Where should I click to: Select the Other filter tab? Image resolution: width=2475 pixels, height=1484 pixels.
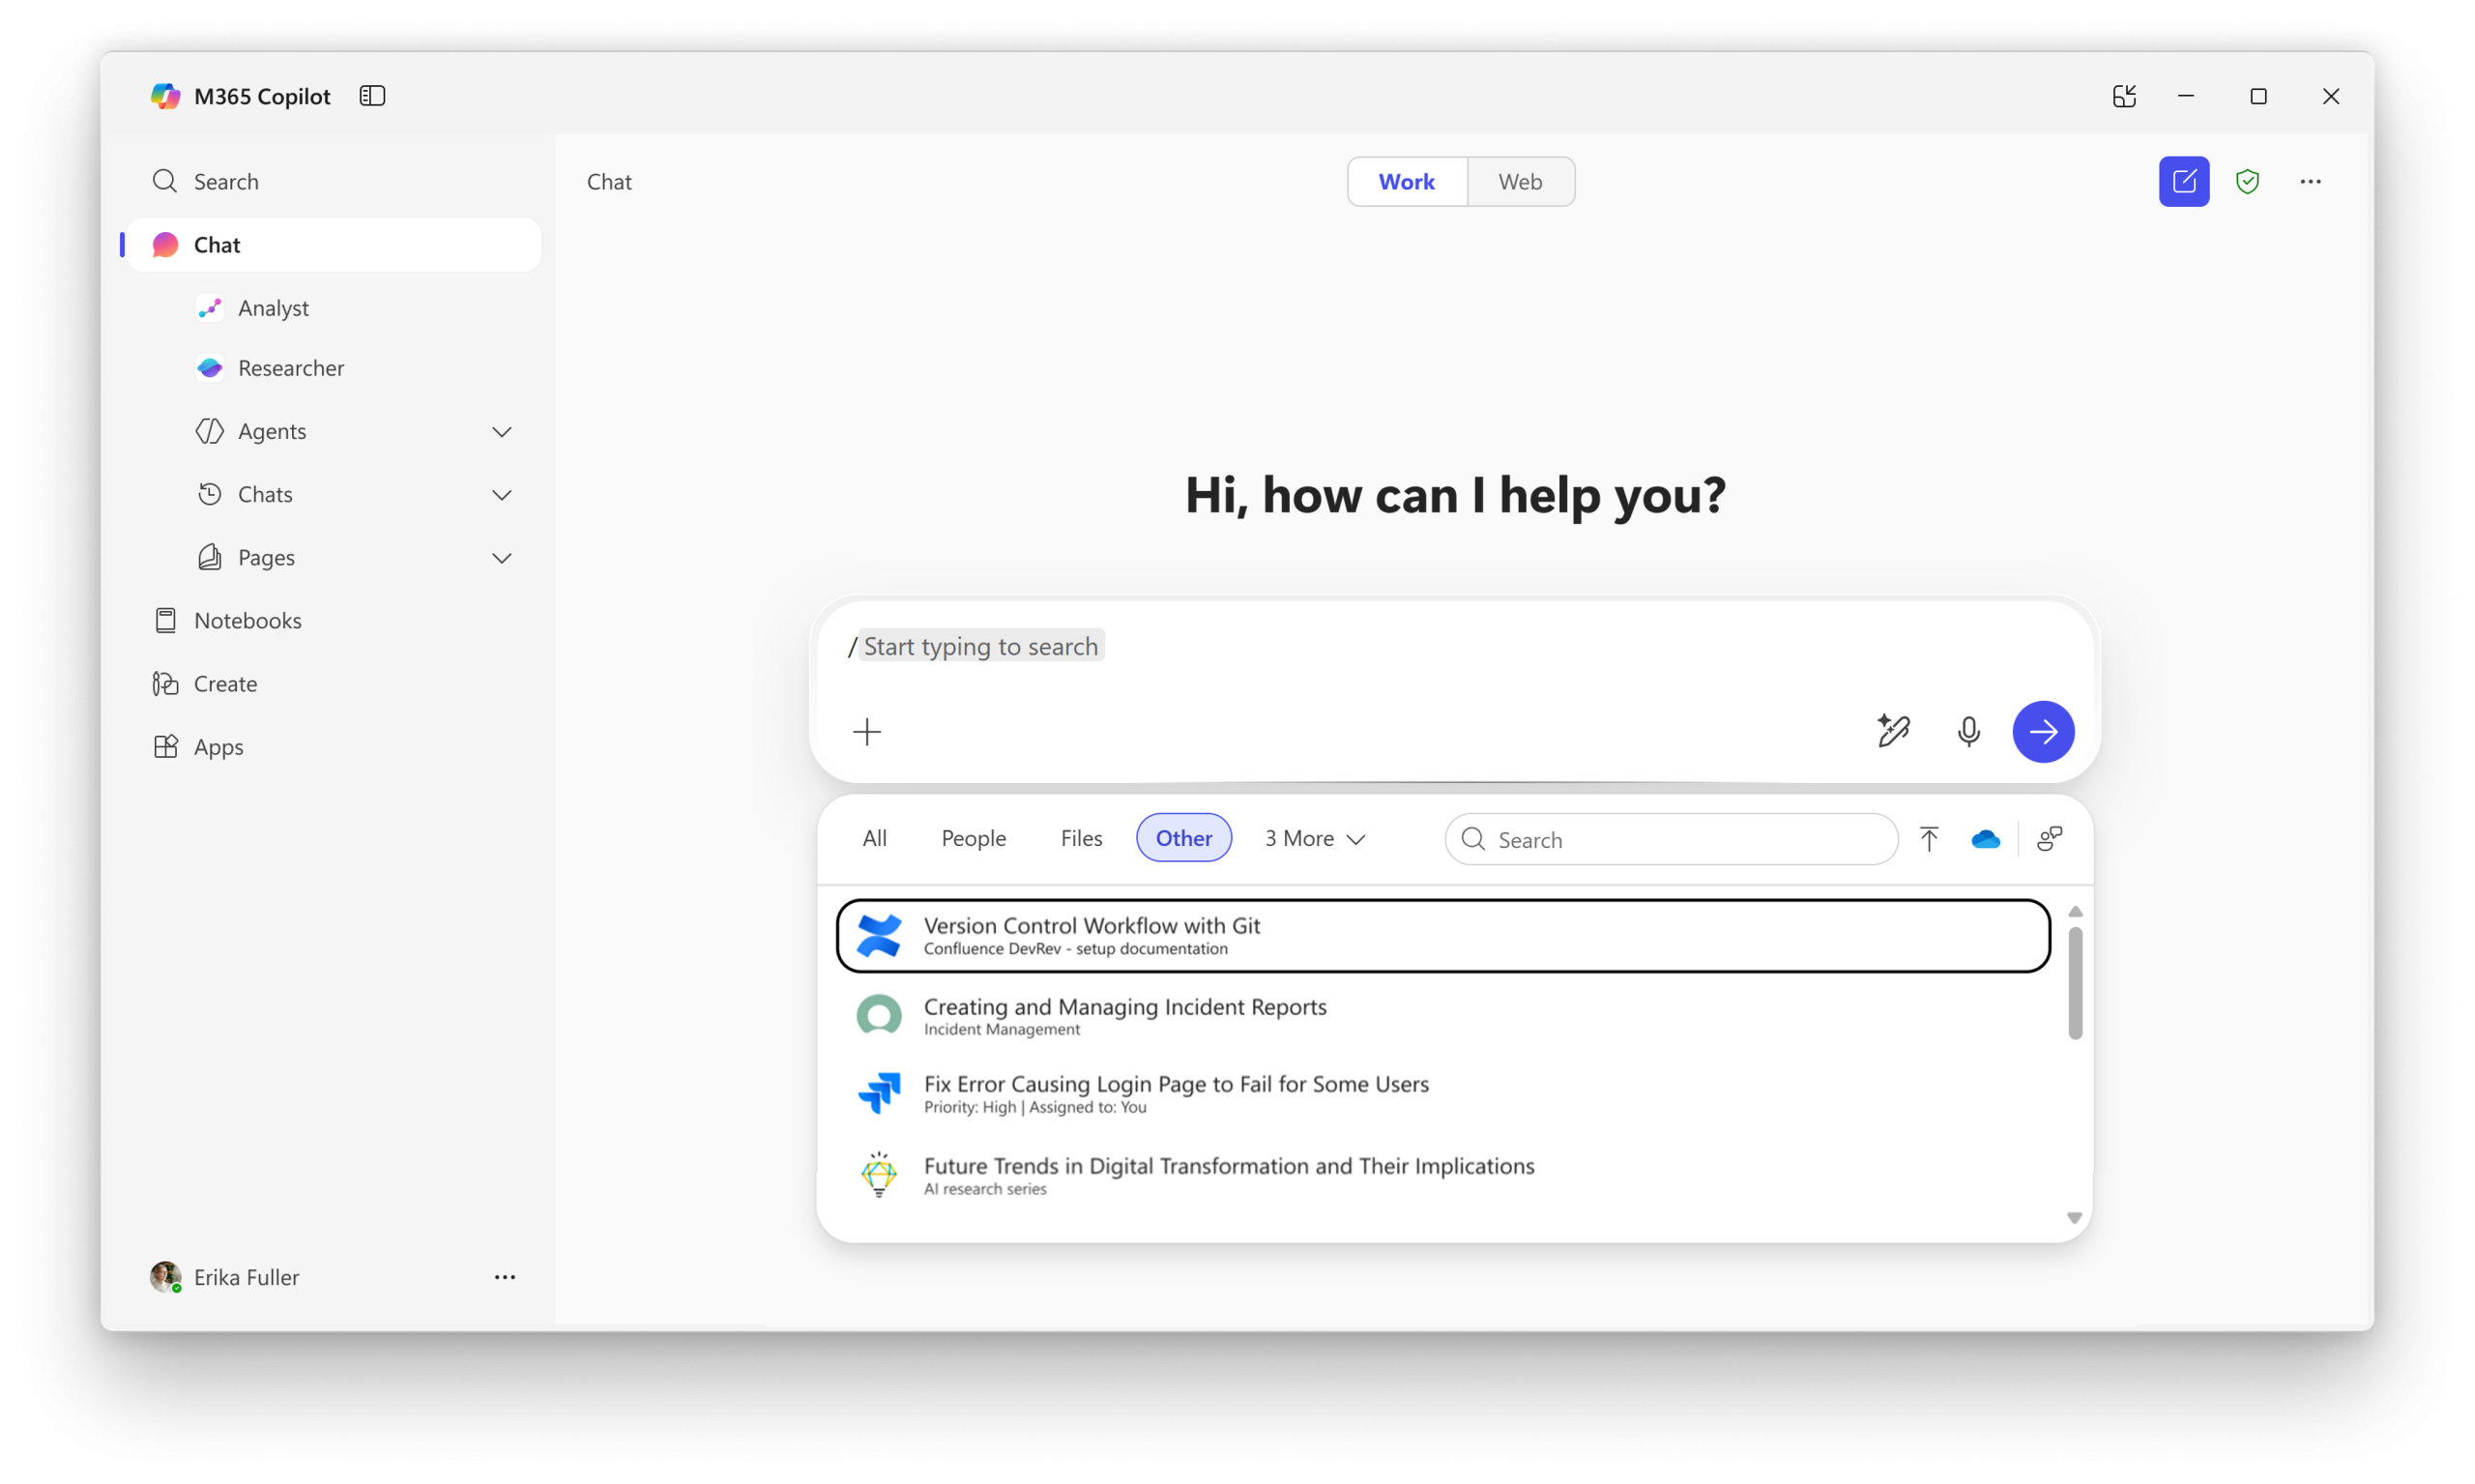1184,838
